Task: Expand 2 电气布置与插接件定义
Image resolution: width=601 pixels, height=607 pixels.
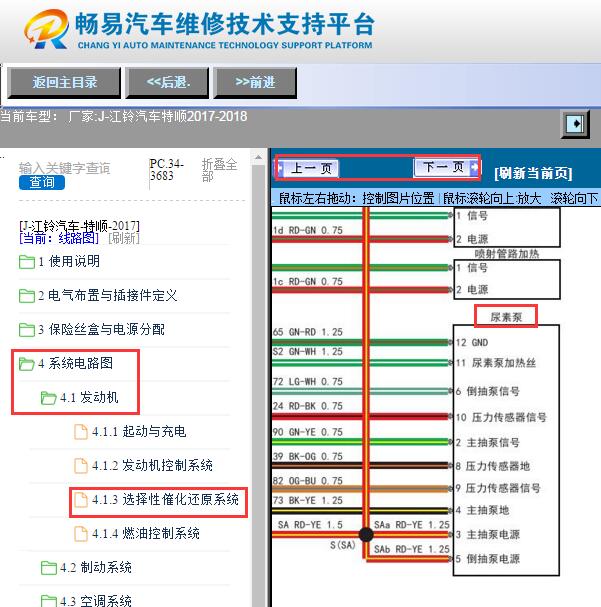Action: [108, 296]
